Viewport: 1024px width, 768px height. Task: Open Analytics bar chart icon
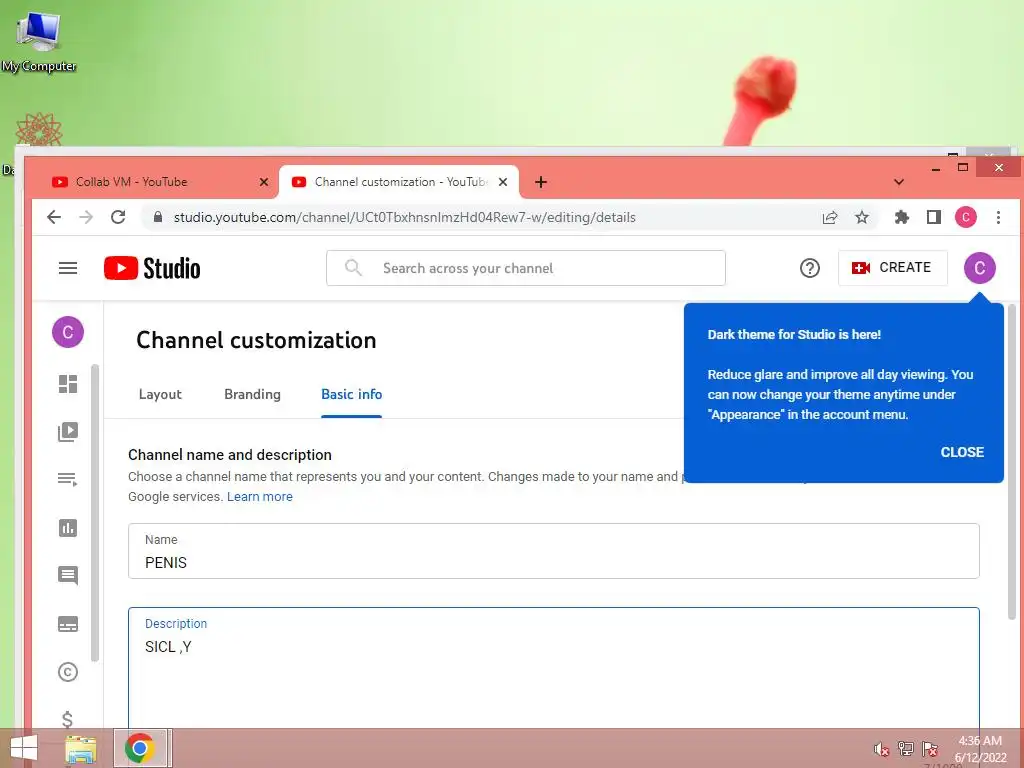coord(68,528)
